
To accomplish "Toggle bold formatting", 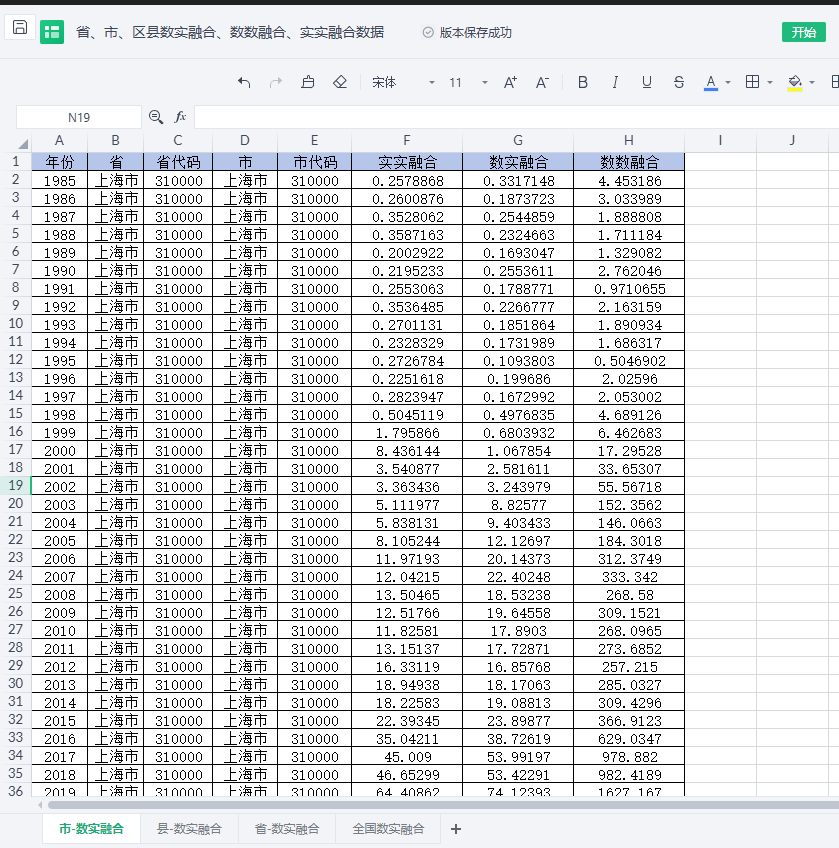I will 583,82.
